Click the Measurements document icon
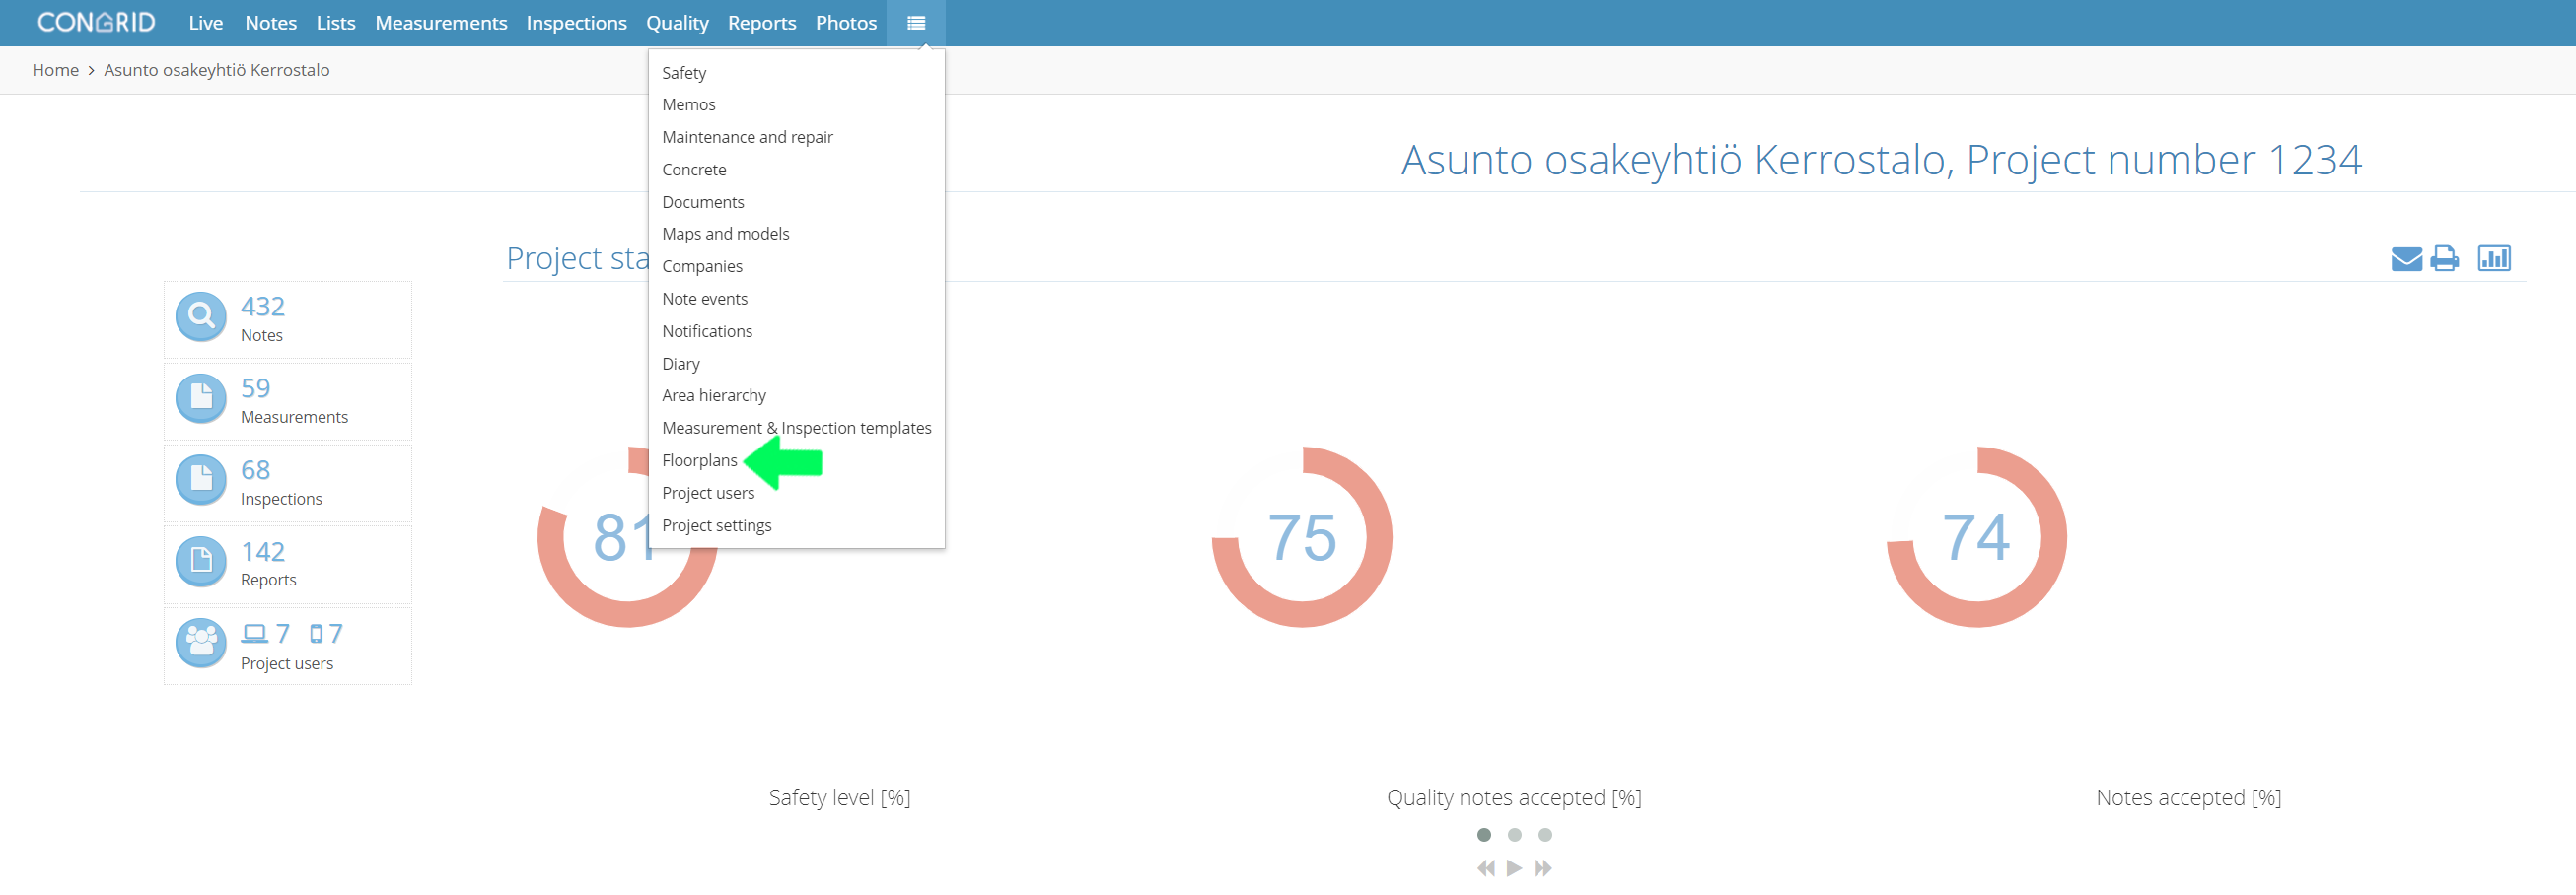Screen dimensions: 2576x895 click(201, 399)
